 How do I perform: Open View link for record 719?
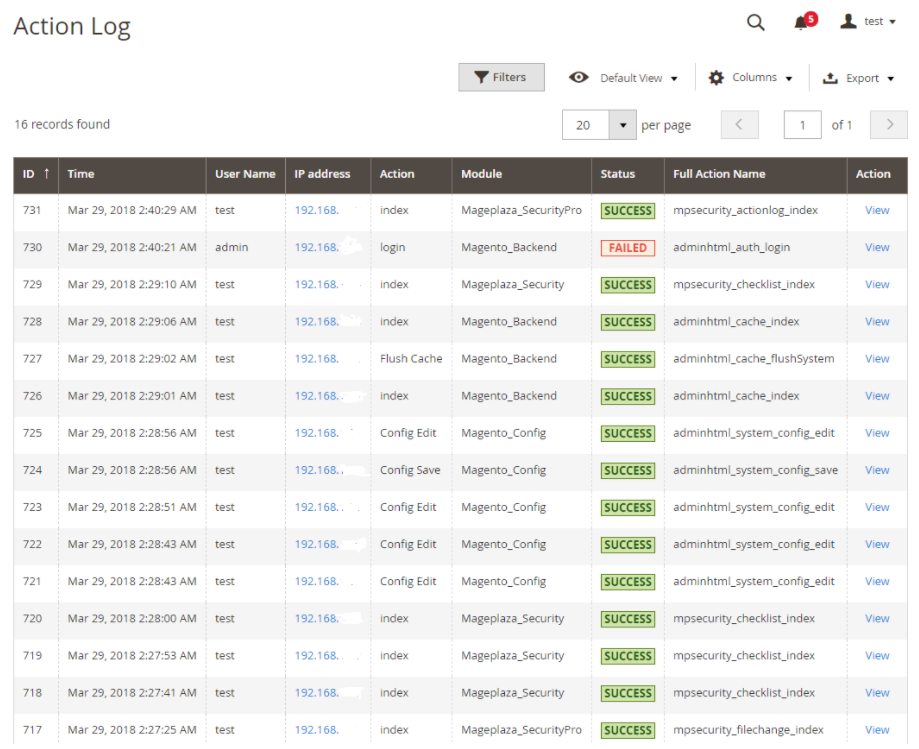coord(877,656)
